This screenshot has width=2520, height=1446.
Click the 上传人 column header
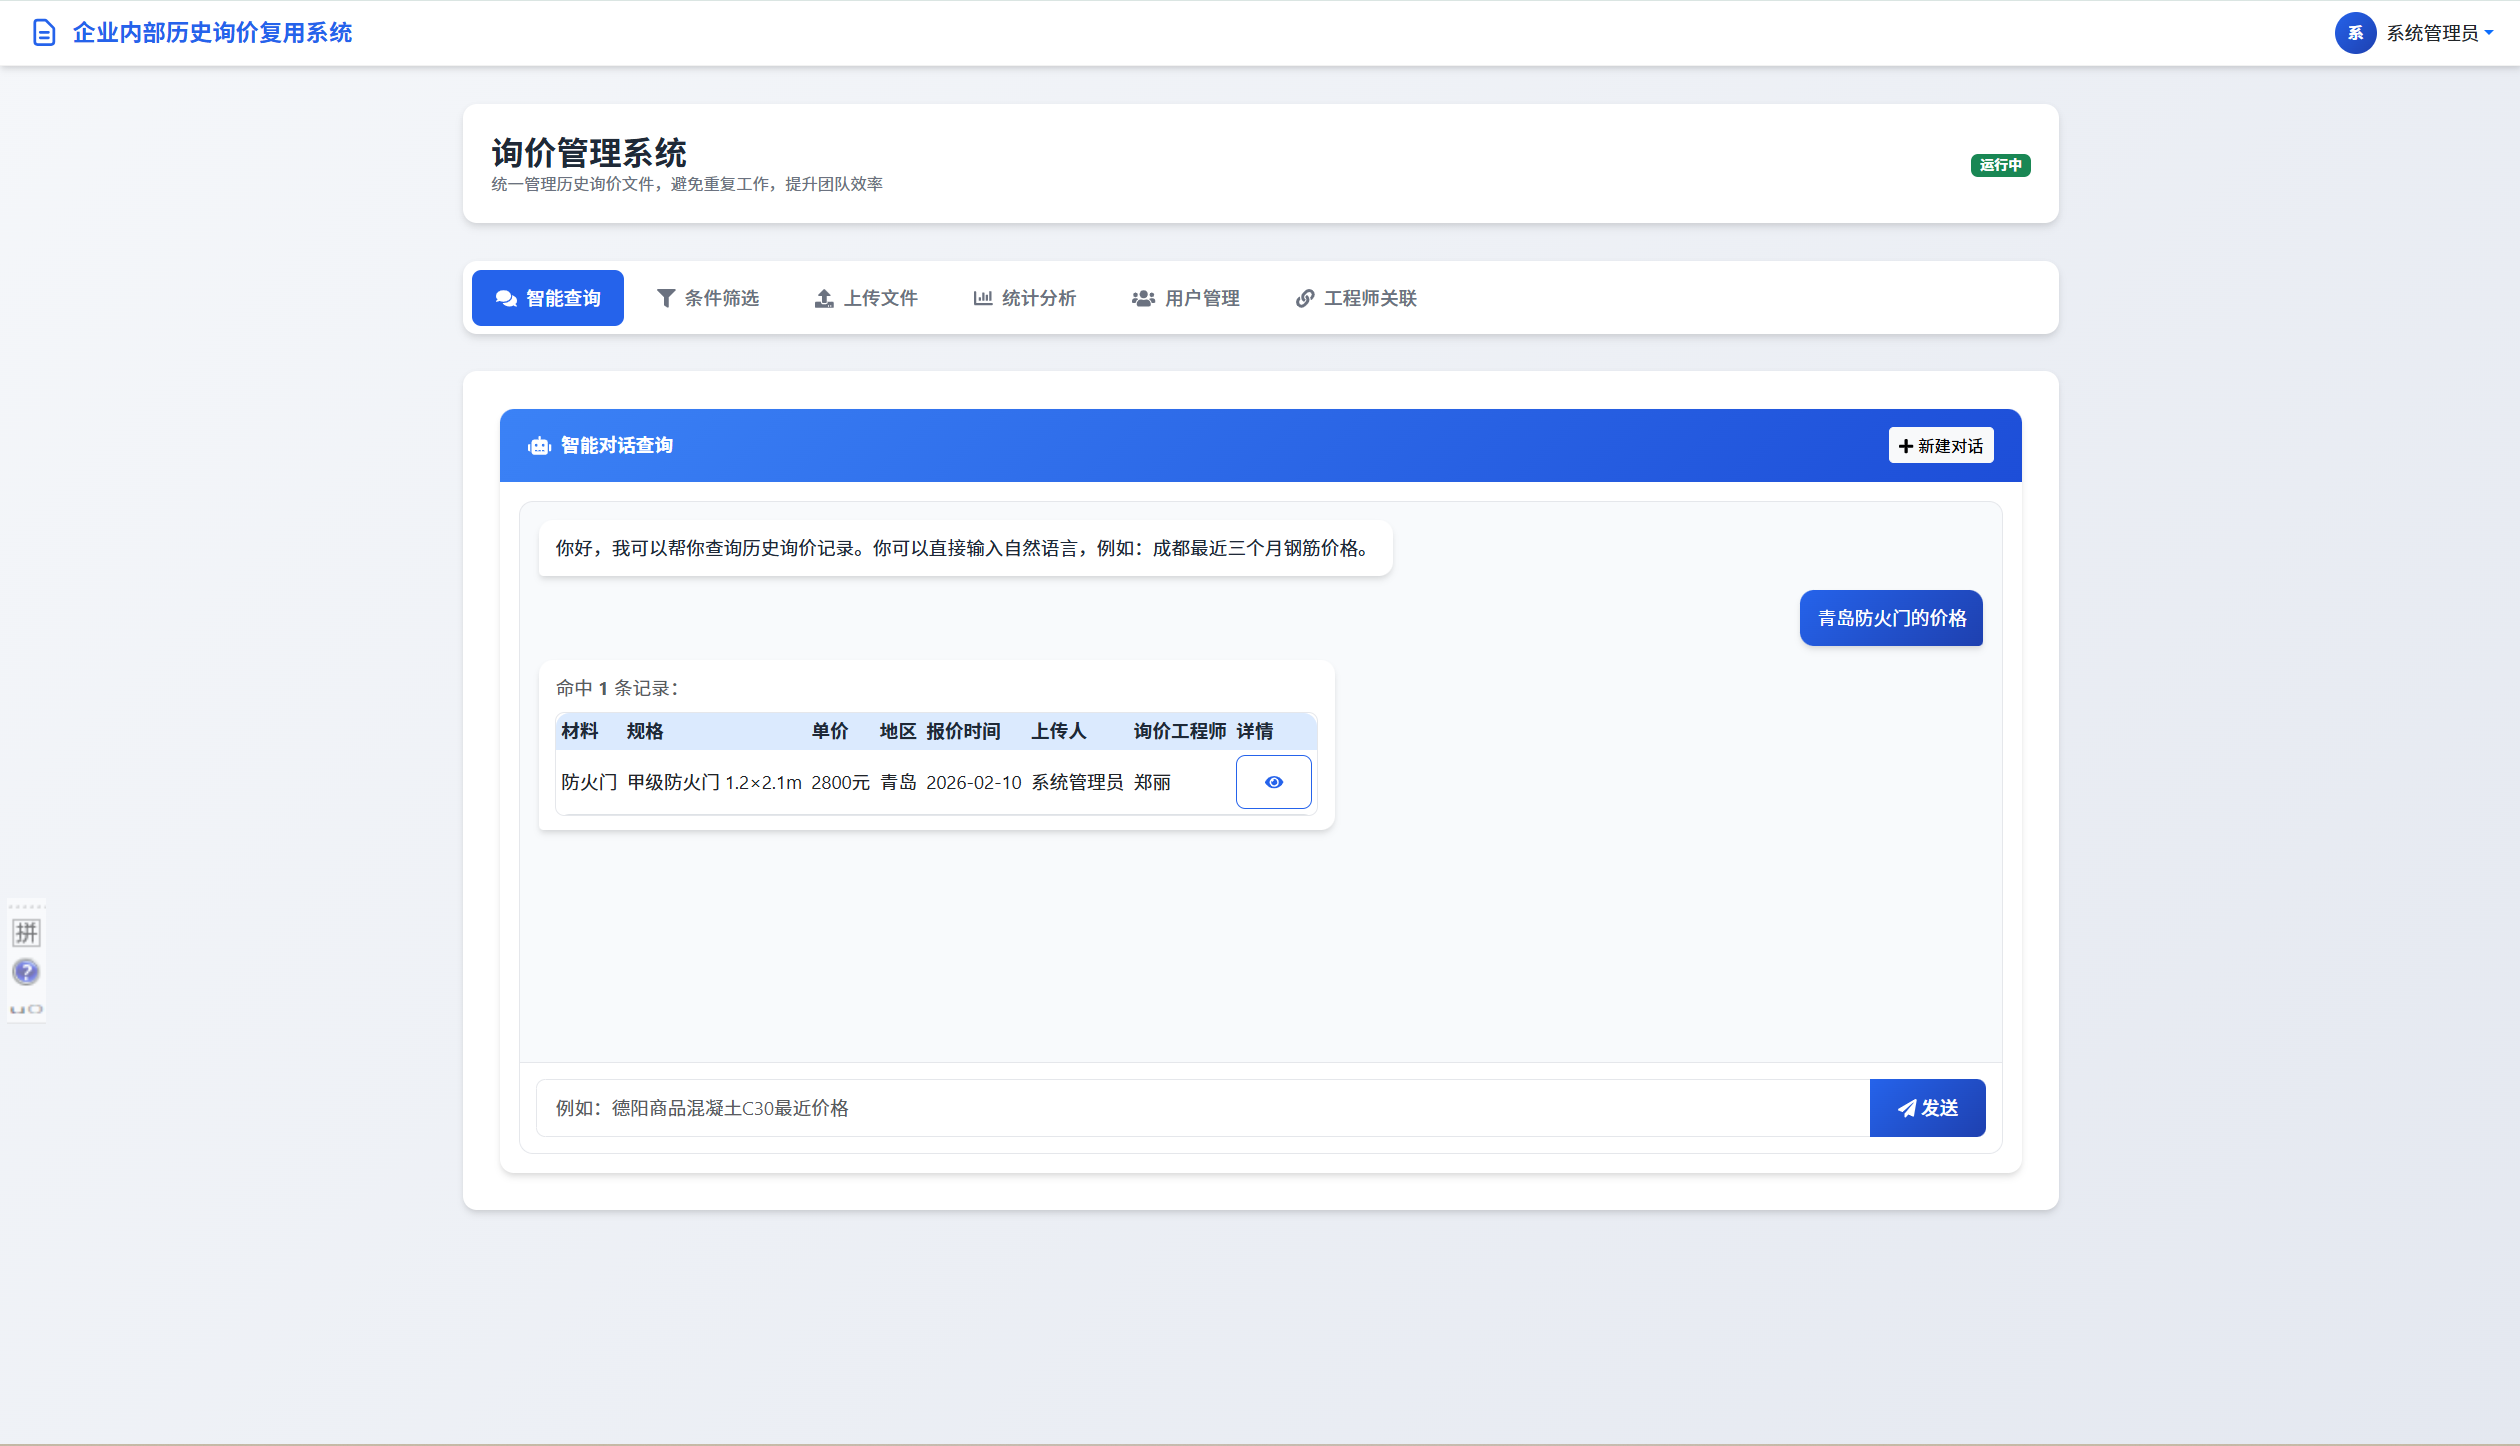tap(1059, 731)
